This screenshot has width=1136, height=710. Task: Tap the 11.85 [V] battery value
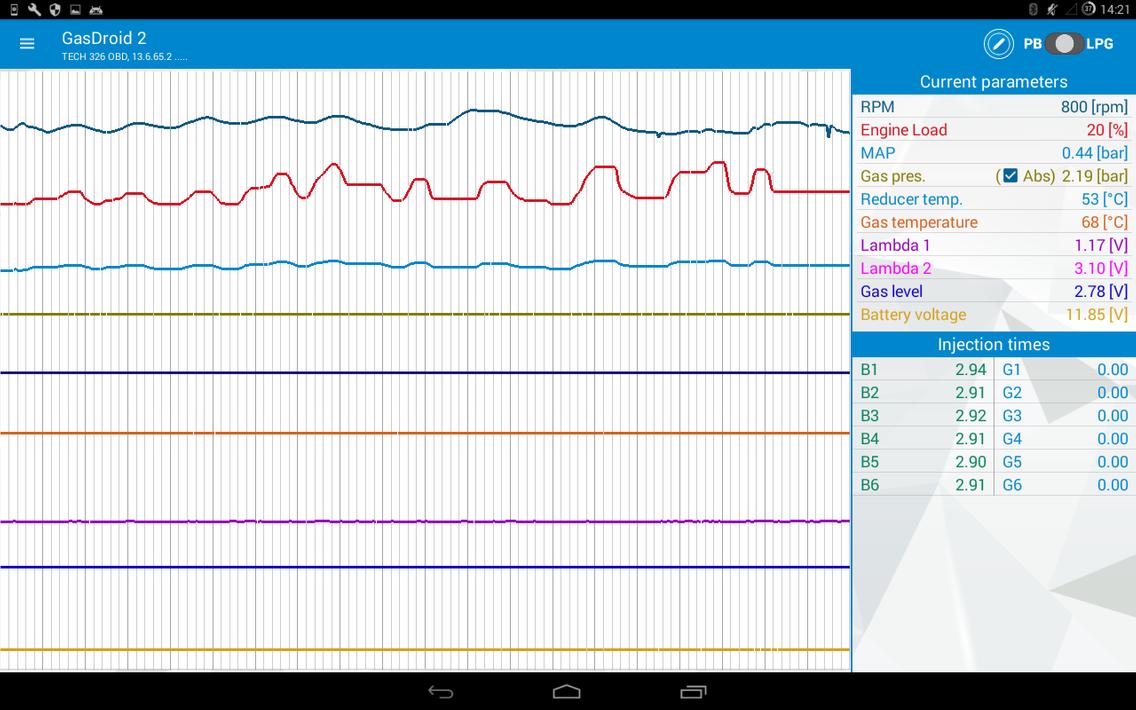[1096, 314]
